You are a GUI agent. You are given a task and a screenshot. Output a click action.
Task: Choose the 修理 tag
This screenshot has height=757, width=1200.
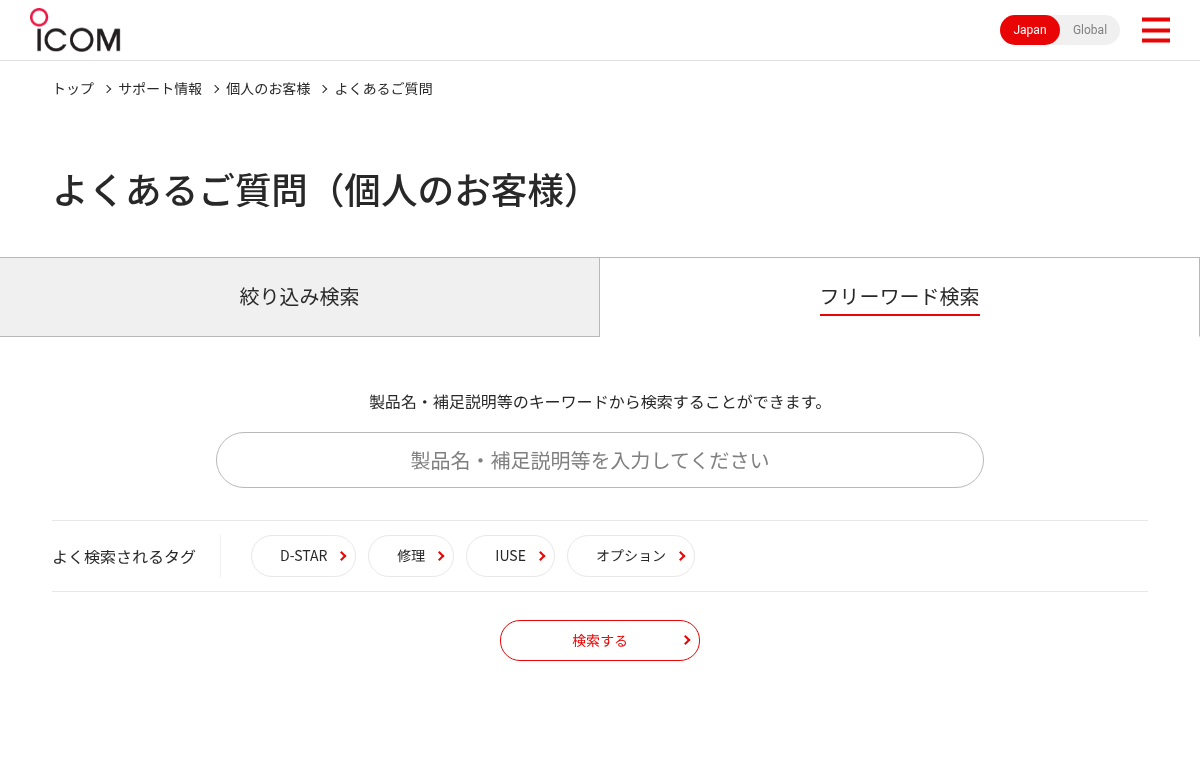coord(411,556)
